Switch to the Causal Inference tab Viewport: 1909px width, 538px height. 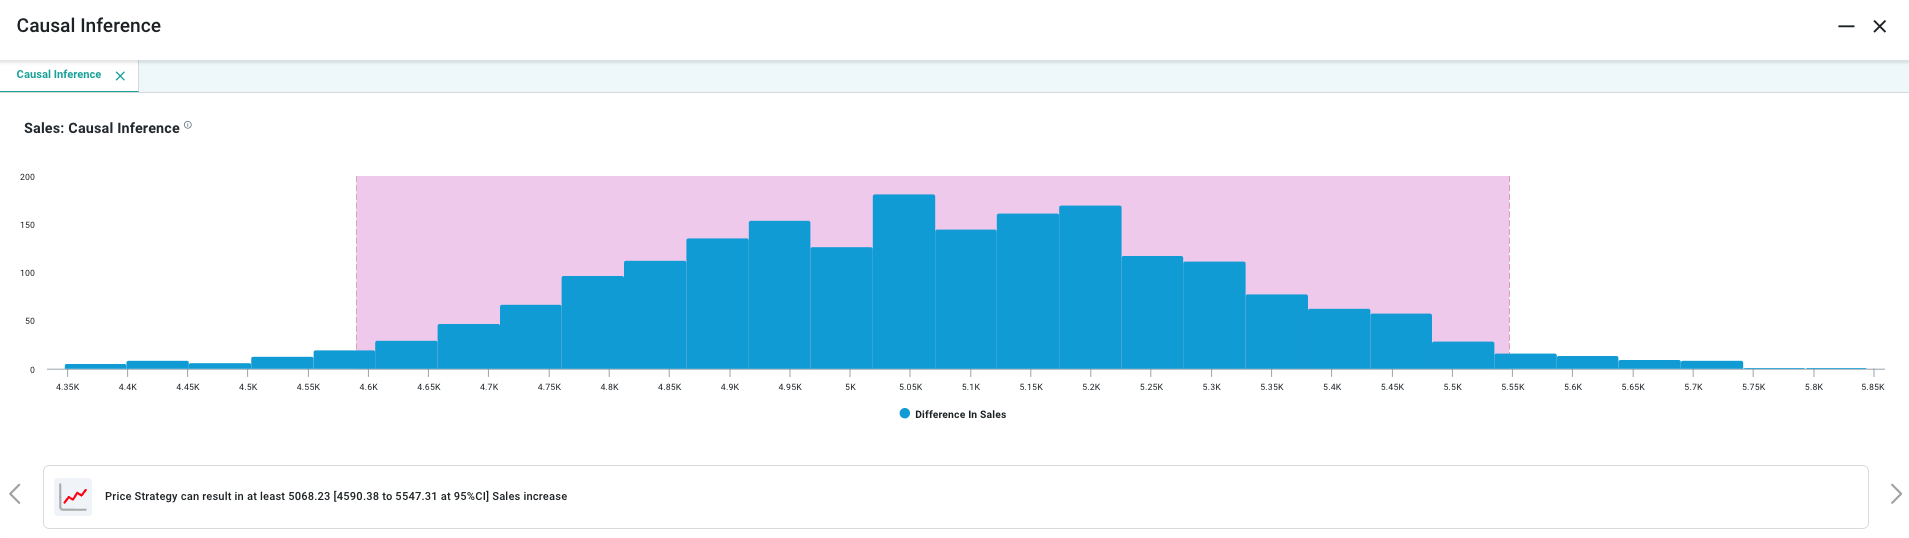point(59,75)
